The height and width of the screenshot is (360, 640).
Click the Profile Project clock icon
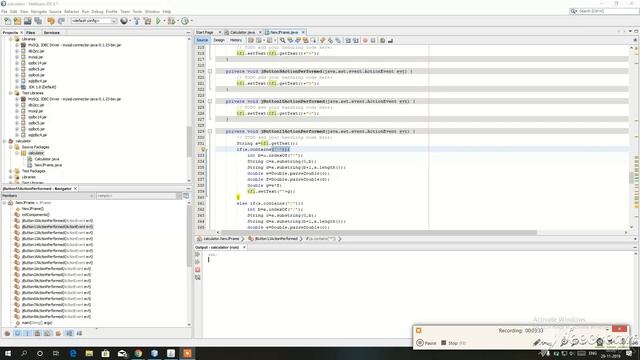click(185, 21)
